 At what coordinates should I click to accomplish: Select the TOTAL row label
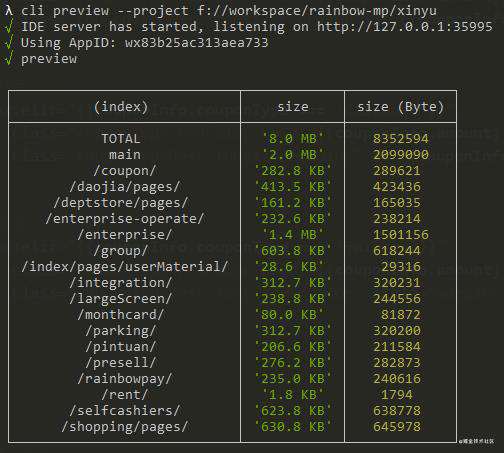[x=121, y=139]
